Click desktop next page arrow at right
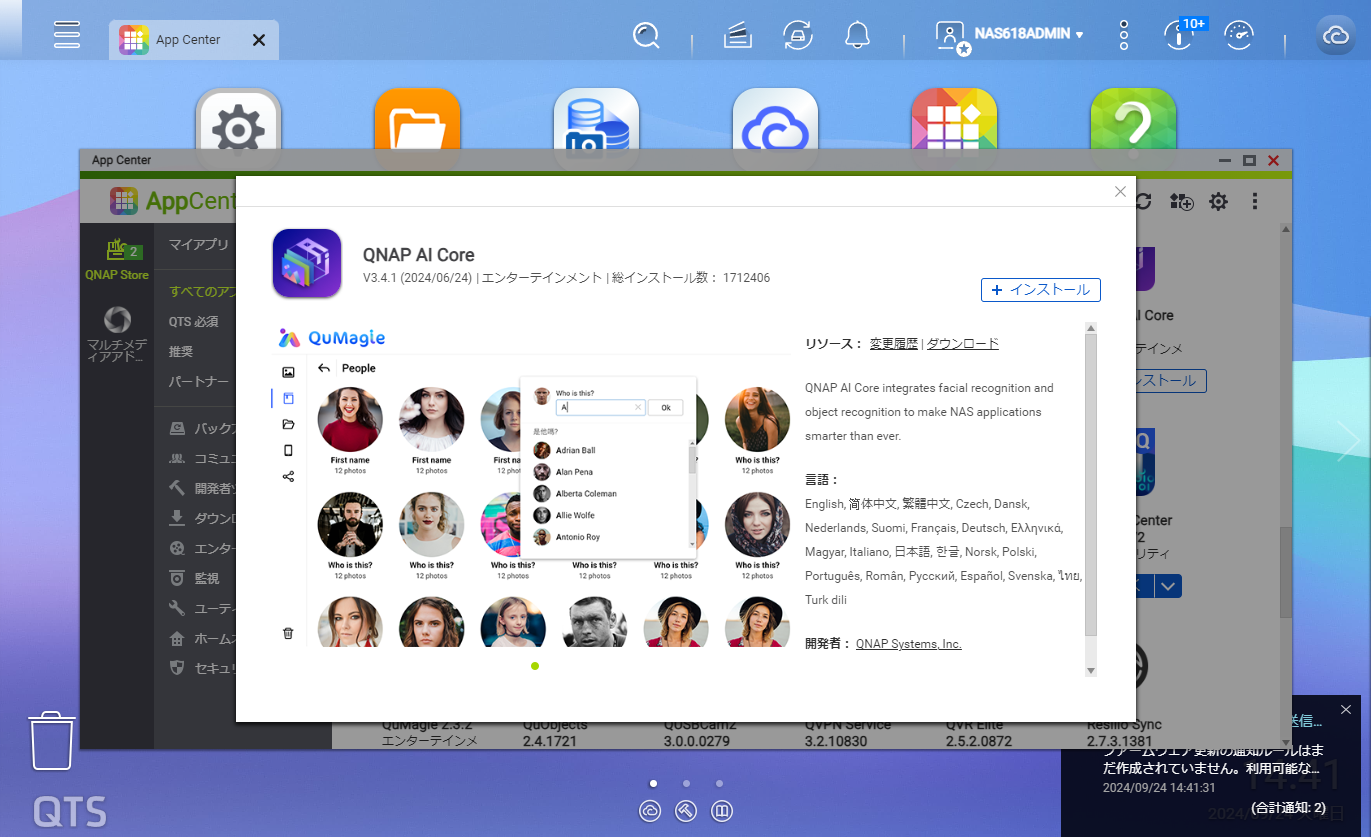1371x837 pixels. coord(1349,440)
